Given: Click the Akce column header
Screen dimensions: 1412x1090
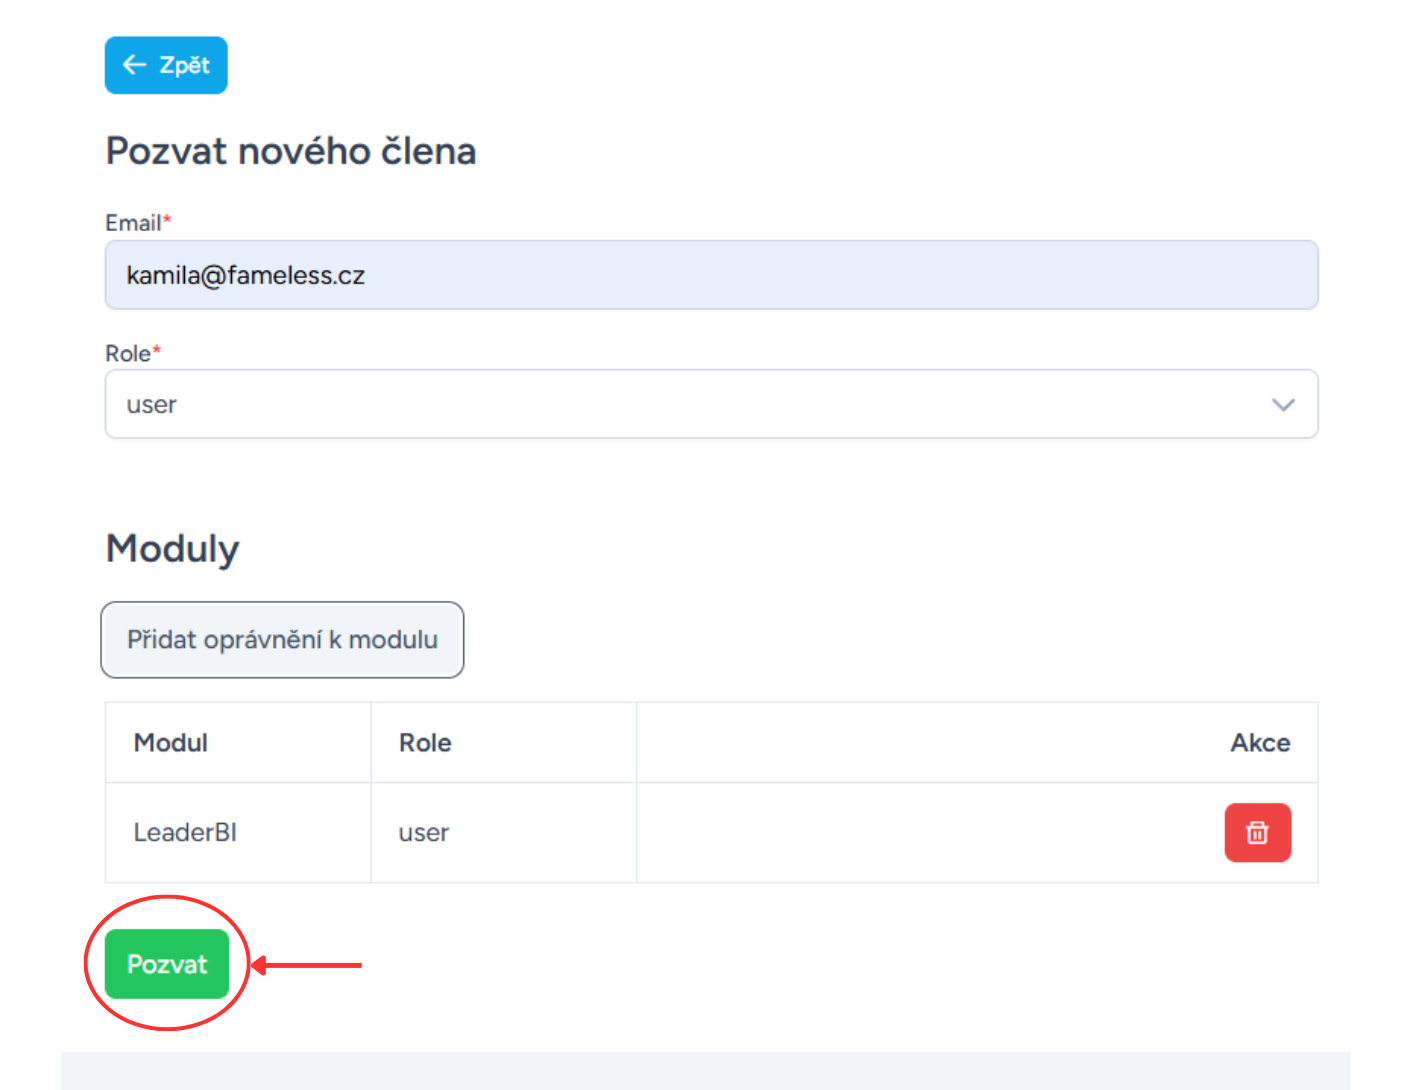Looking at the screenshot, I should click(x=1260, y=743).
